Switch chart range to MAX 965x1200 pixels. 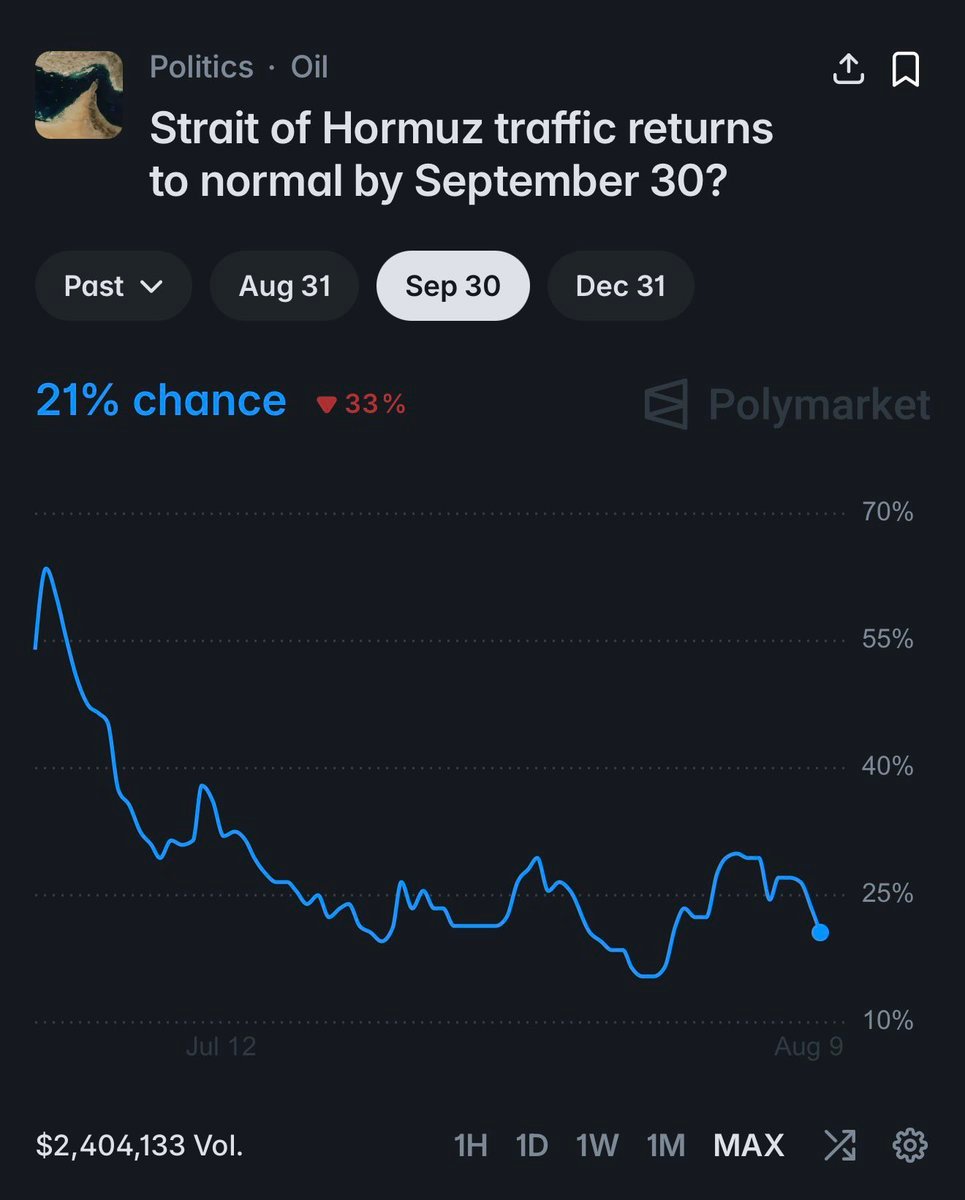pyautogui.click(x=749, y=1145)
